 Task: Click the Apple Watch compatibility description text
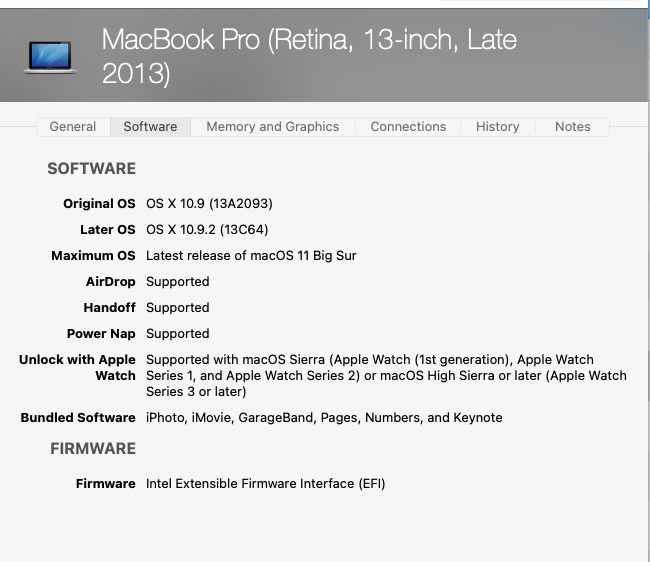386,375
